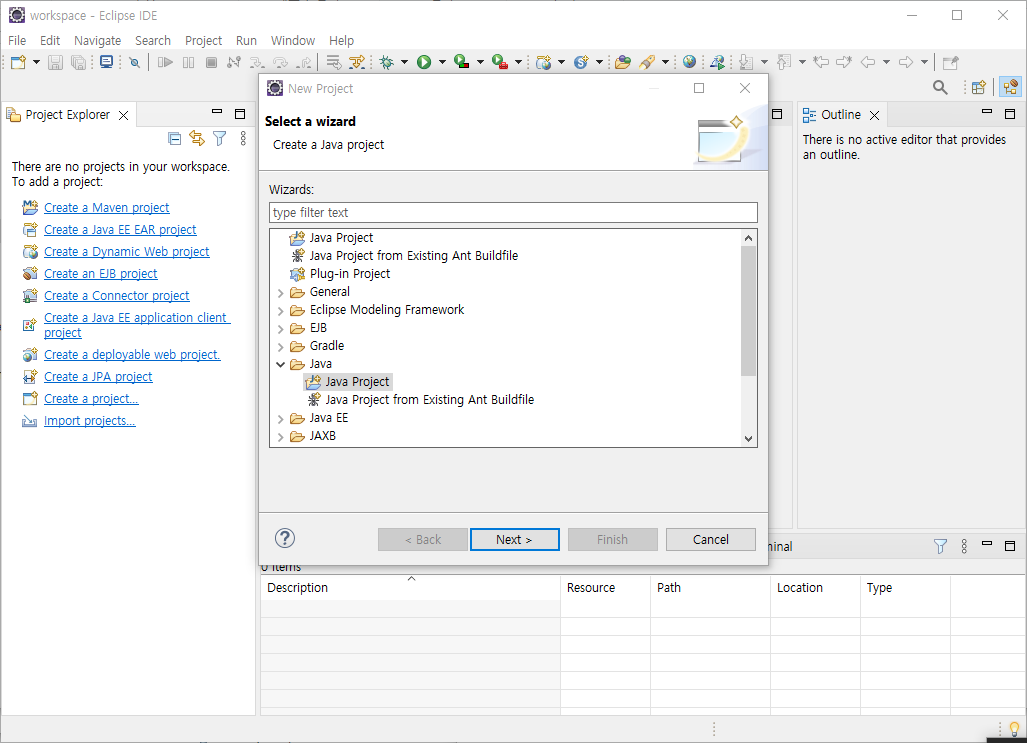This screenshot has width=1027, height=743.
Task: Click the wizard Help question mark button
Action: tap(284, 539)
